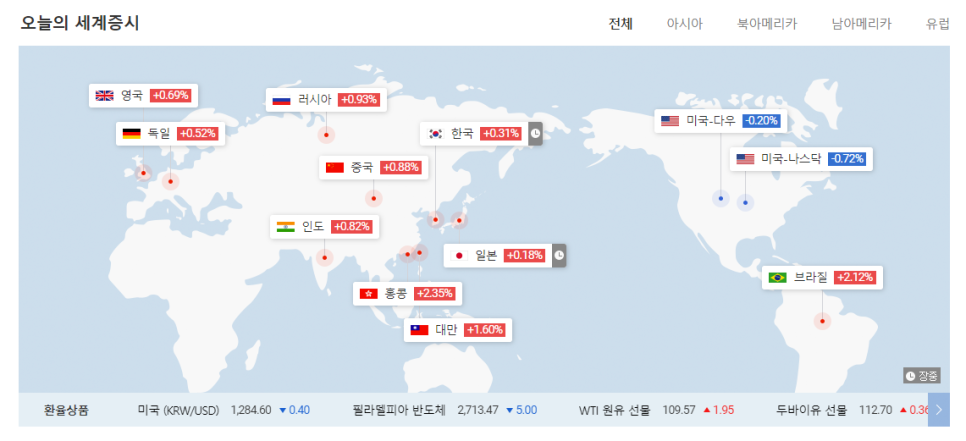Open the 홍콩 market label
966x441 pixels.
408,294
